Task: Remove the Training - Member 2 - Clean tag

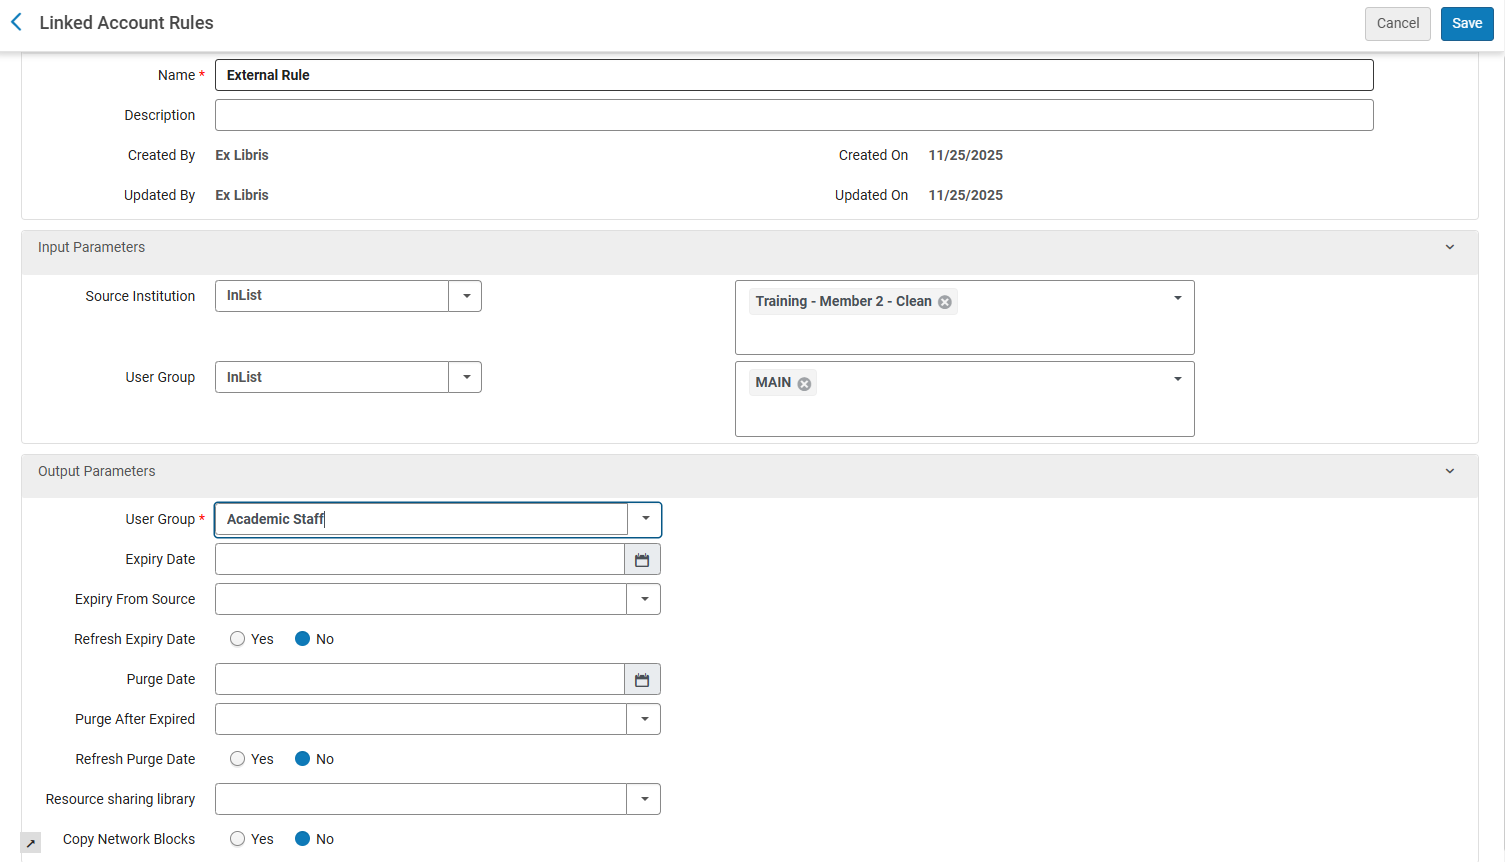Action: click(944, 302)
